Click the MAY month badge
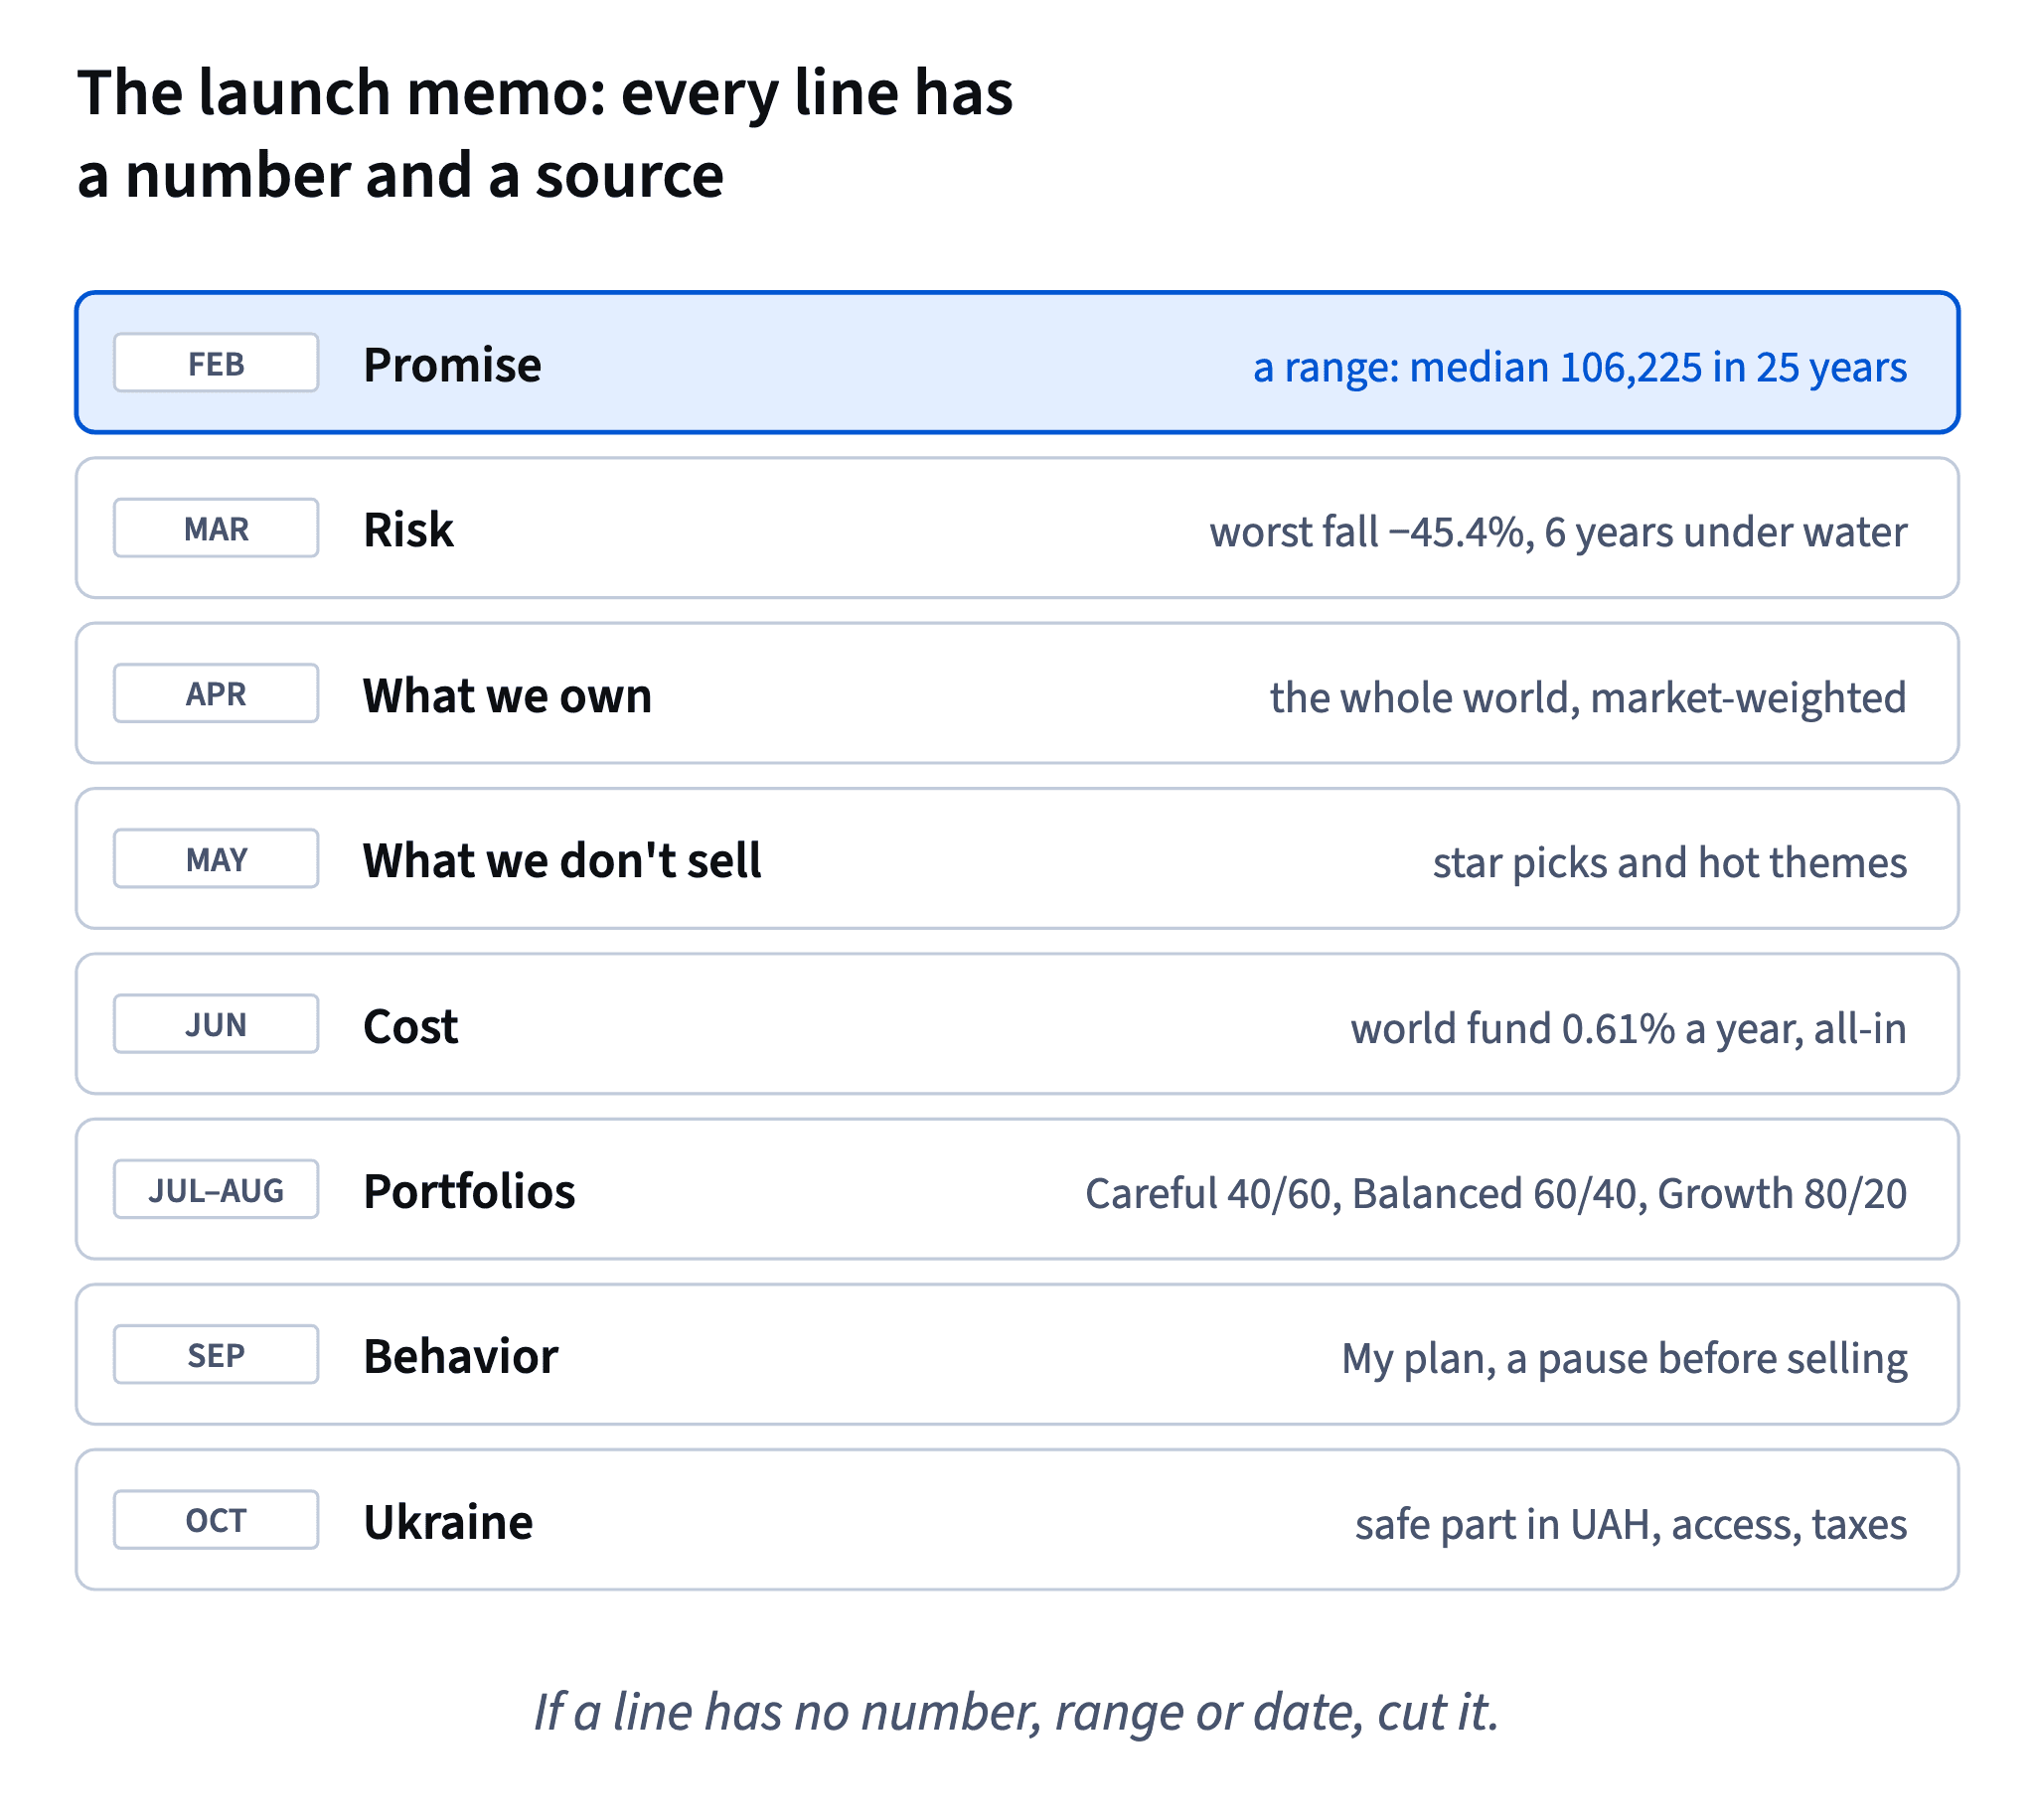Screen dimensions: 2035x1820 click(x=216, y=858)
